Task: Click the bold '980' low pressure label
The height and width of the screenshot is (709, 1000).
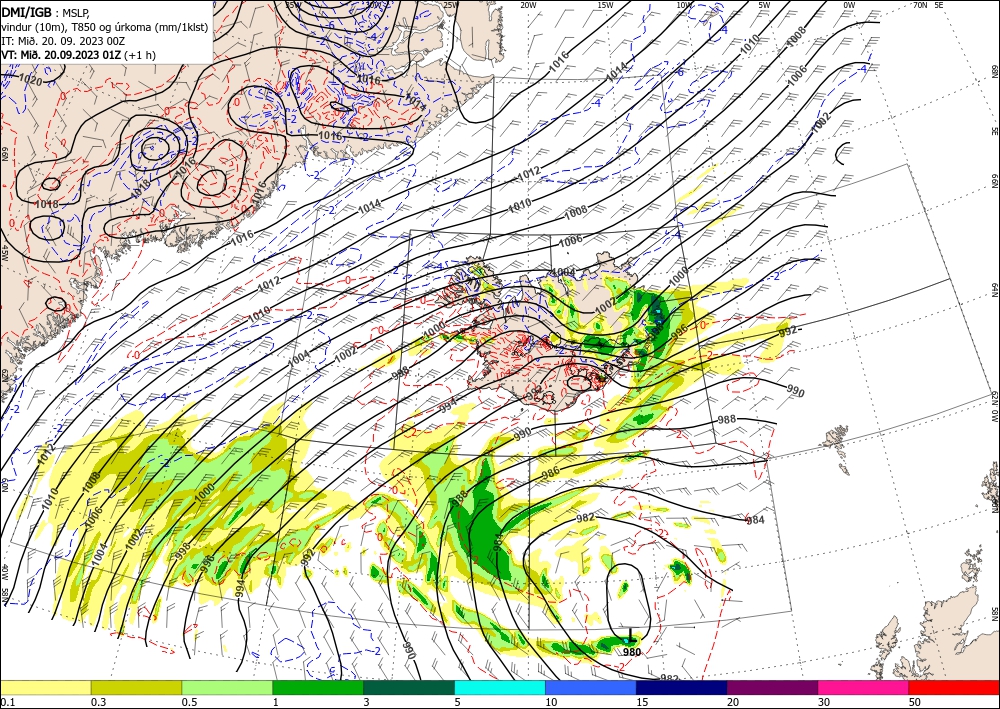Action: pos(631,652)
